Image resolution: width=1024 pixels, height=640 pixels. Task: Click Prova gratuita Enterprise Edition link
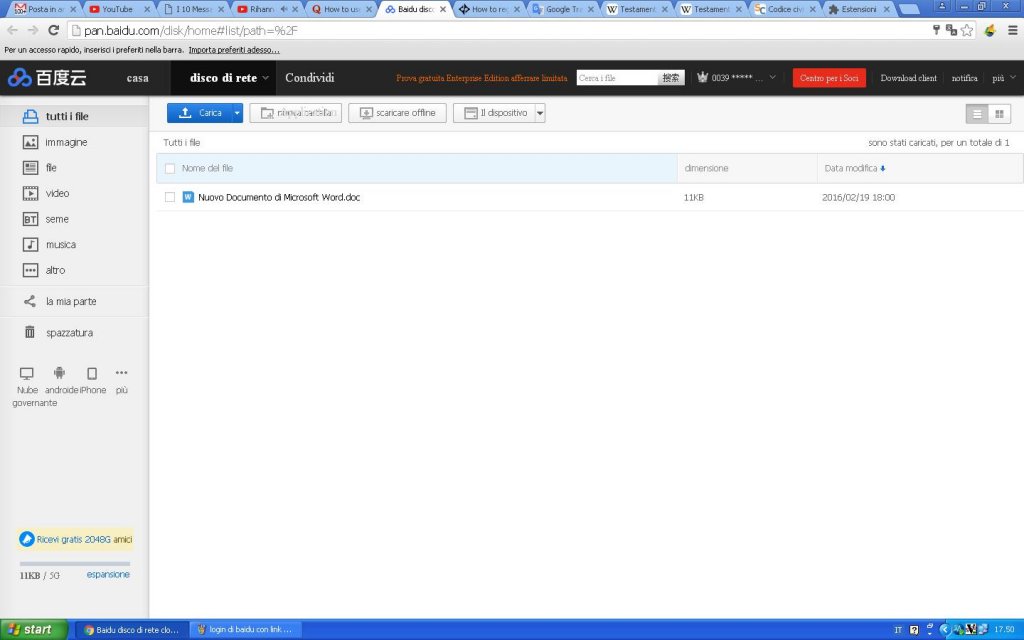[481, 78]
